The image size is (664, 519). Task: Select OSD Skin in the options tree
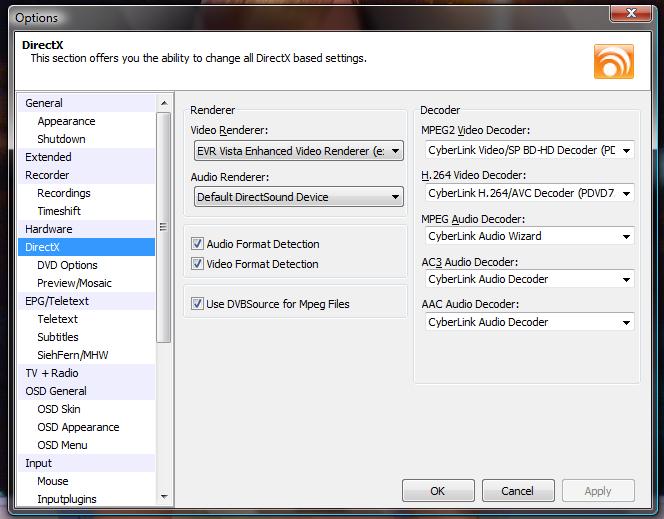coord(86,409)
